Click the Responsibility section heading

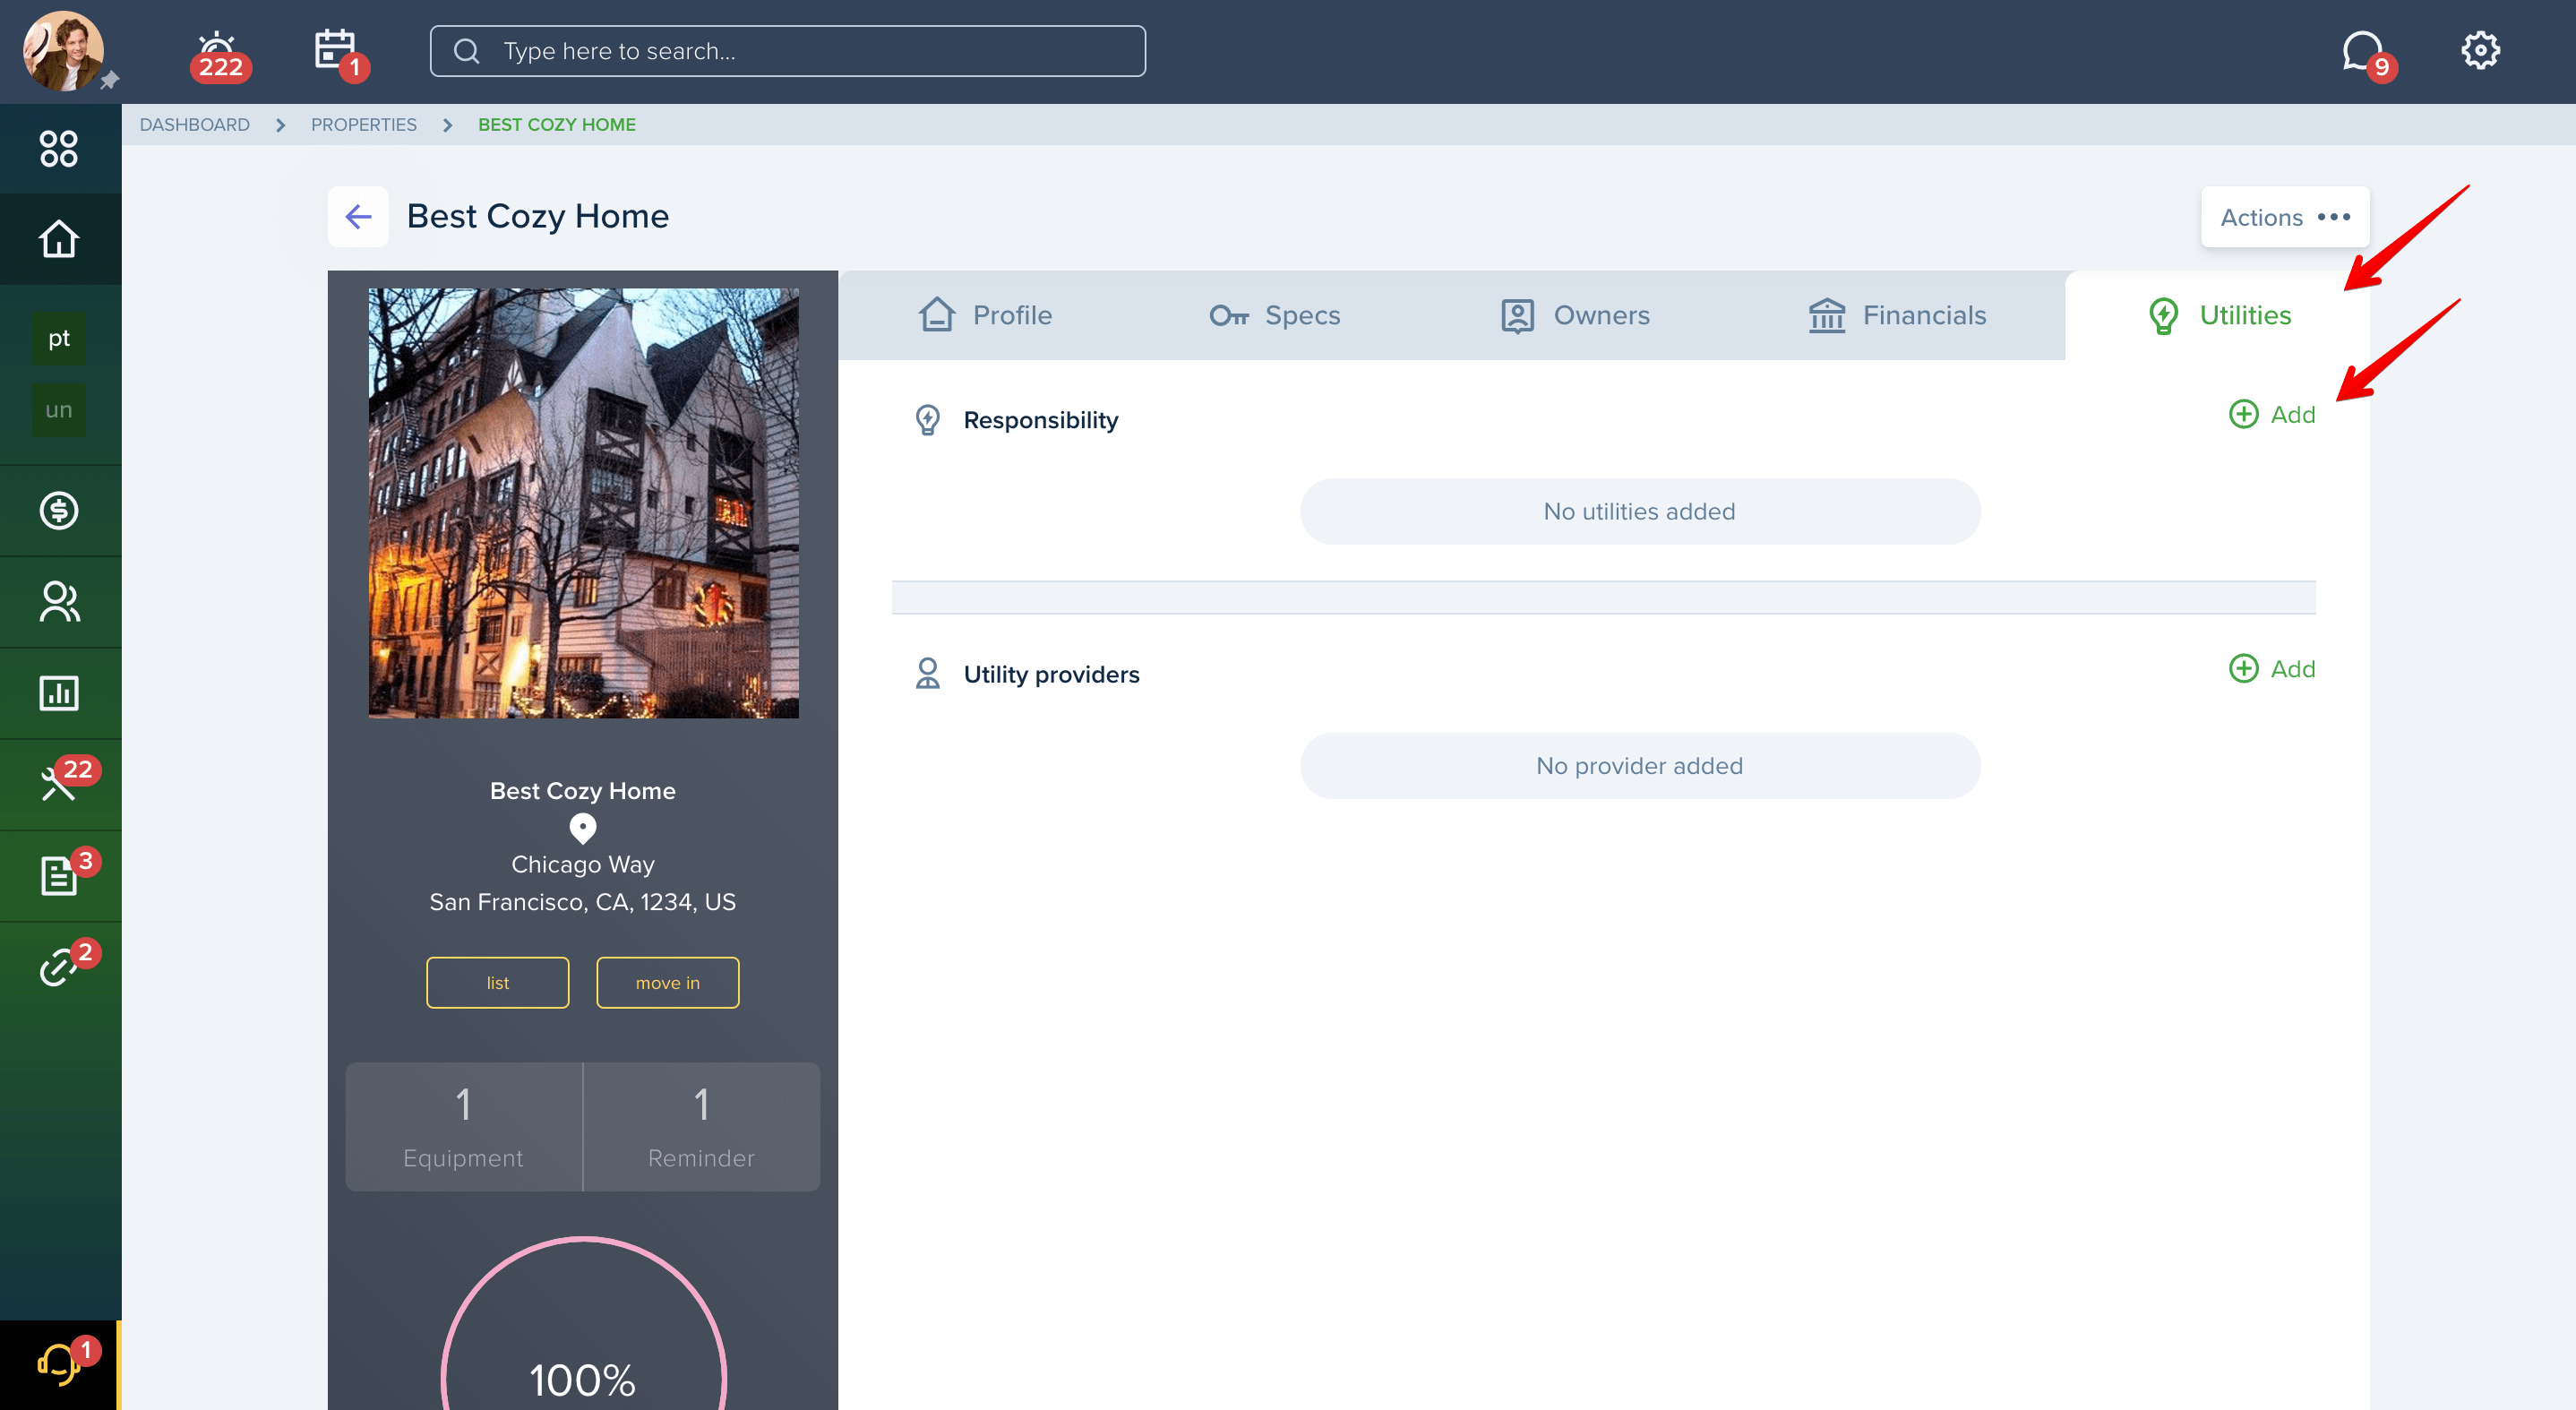(x=1041, y=420)
